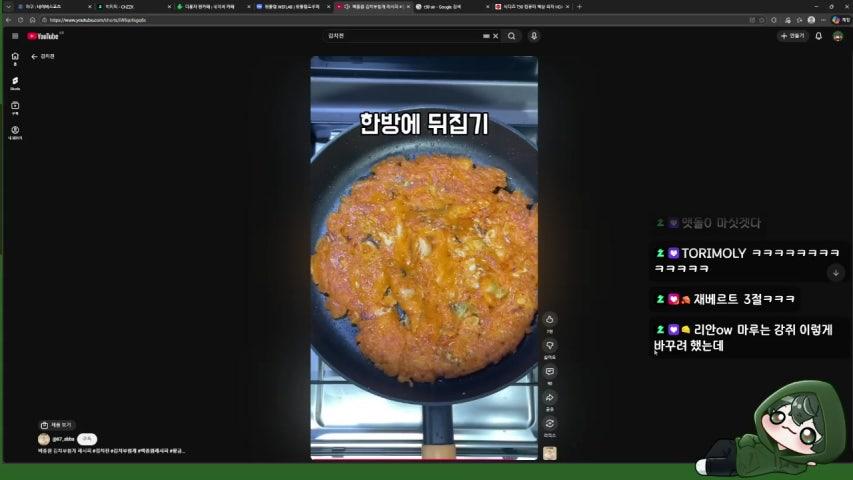Screen dimensions: 853x480
Task: Open comments on the Short
Action: [x=549, y=372]
